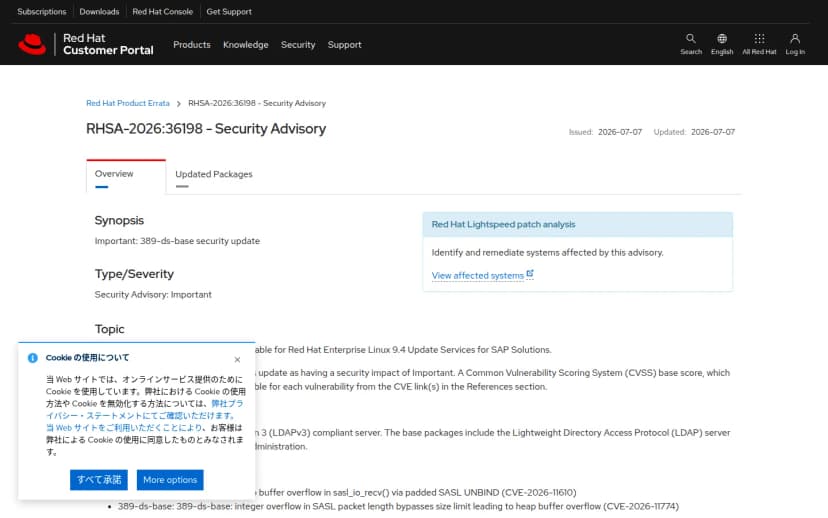Open the Get Support link
Image resolution: width=828 pixels, height=518 pixels.
pyautogui.click(x=229, y=12)
